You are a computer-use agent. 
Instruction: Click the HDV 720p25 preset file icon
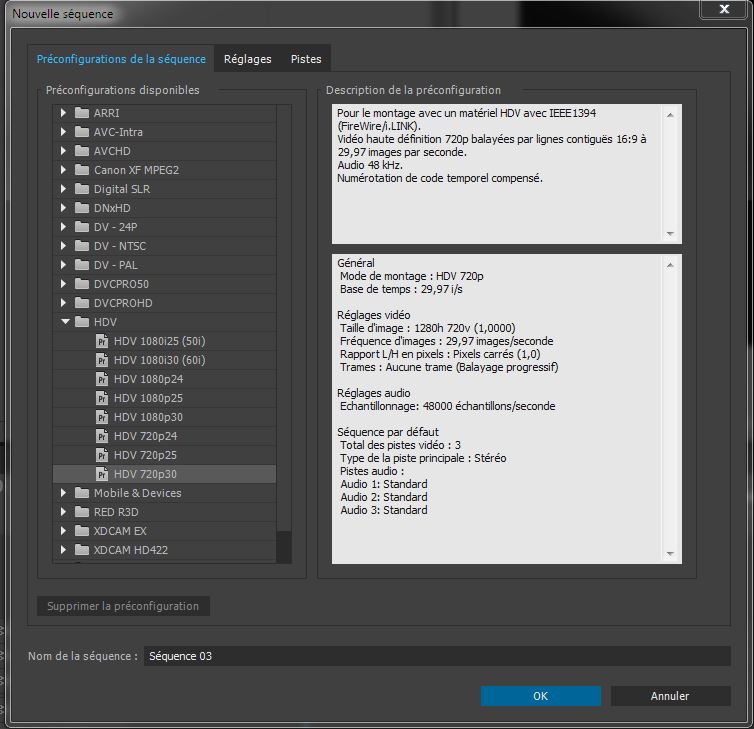tap(102, 455)
